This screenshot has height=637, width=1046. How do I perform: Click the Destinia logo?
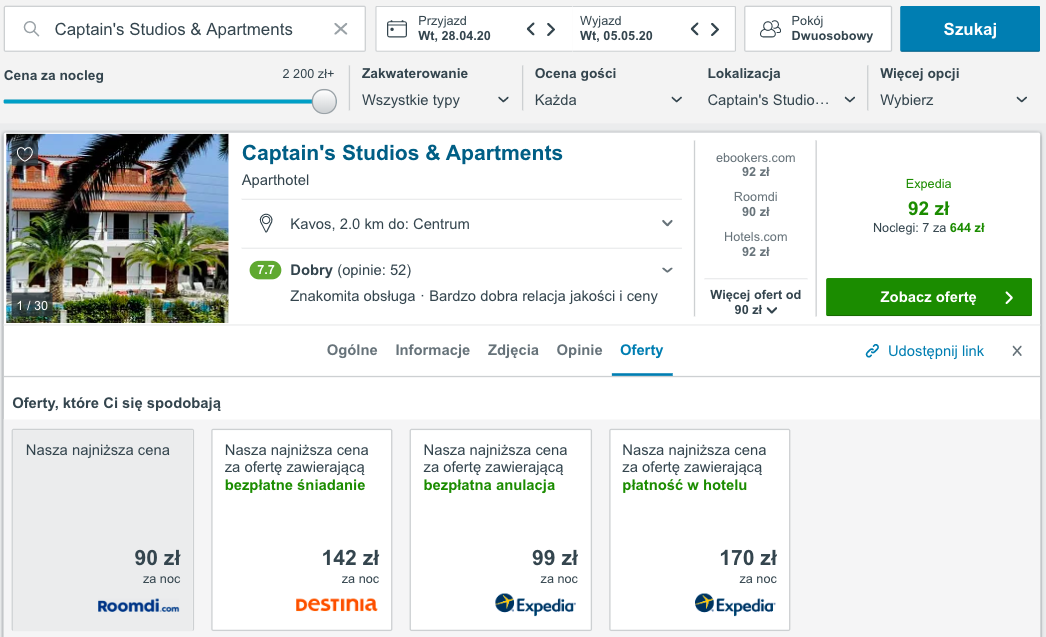point(336,604)
